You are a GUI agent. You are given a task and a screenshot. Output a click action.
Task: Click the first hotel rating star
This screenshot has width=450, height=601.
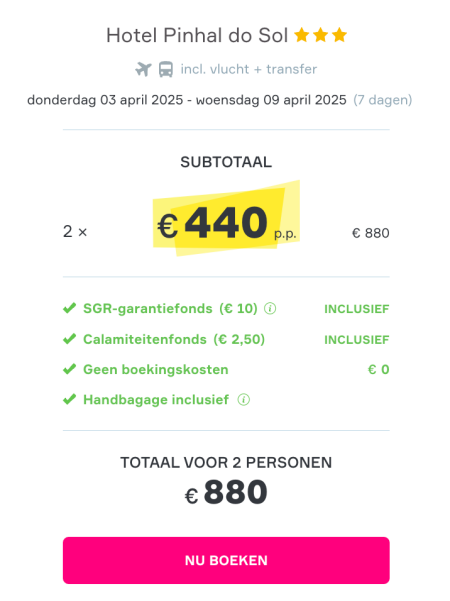[x=302, y=35]
